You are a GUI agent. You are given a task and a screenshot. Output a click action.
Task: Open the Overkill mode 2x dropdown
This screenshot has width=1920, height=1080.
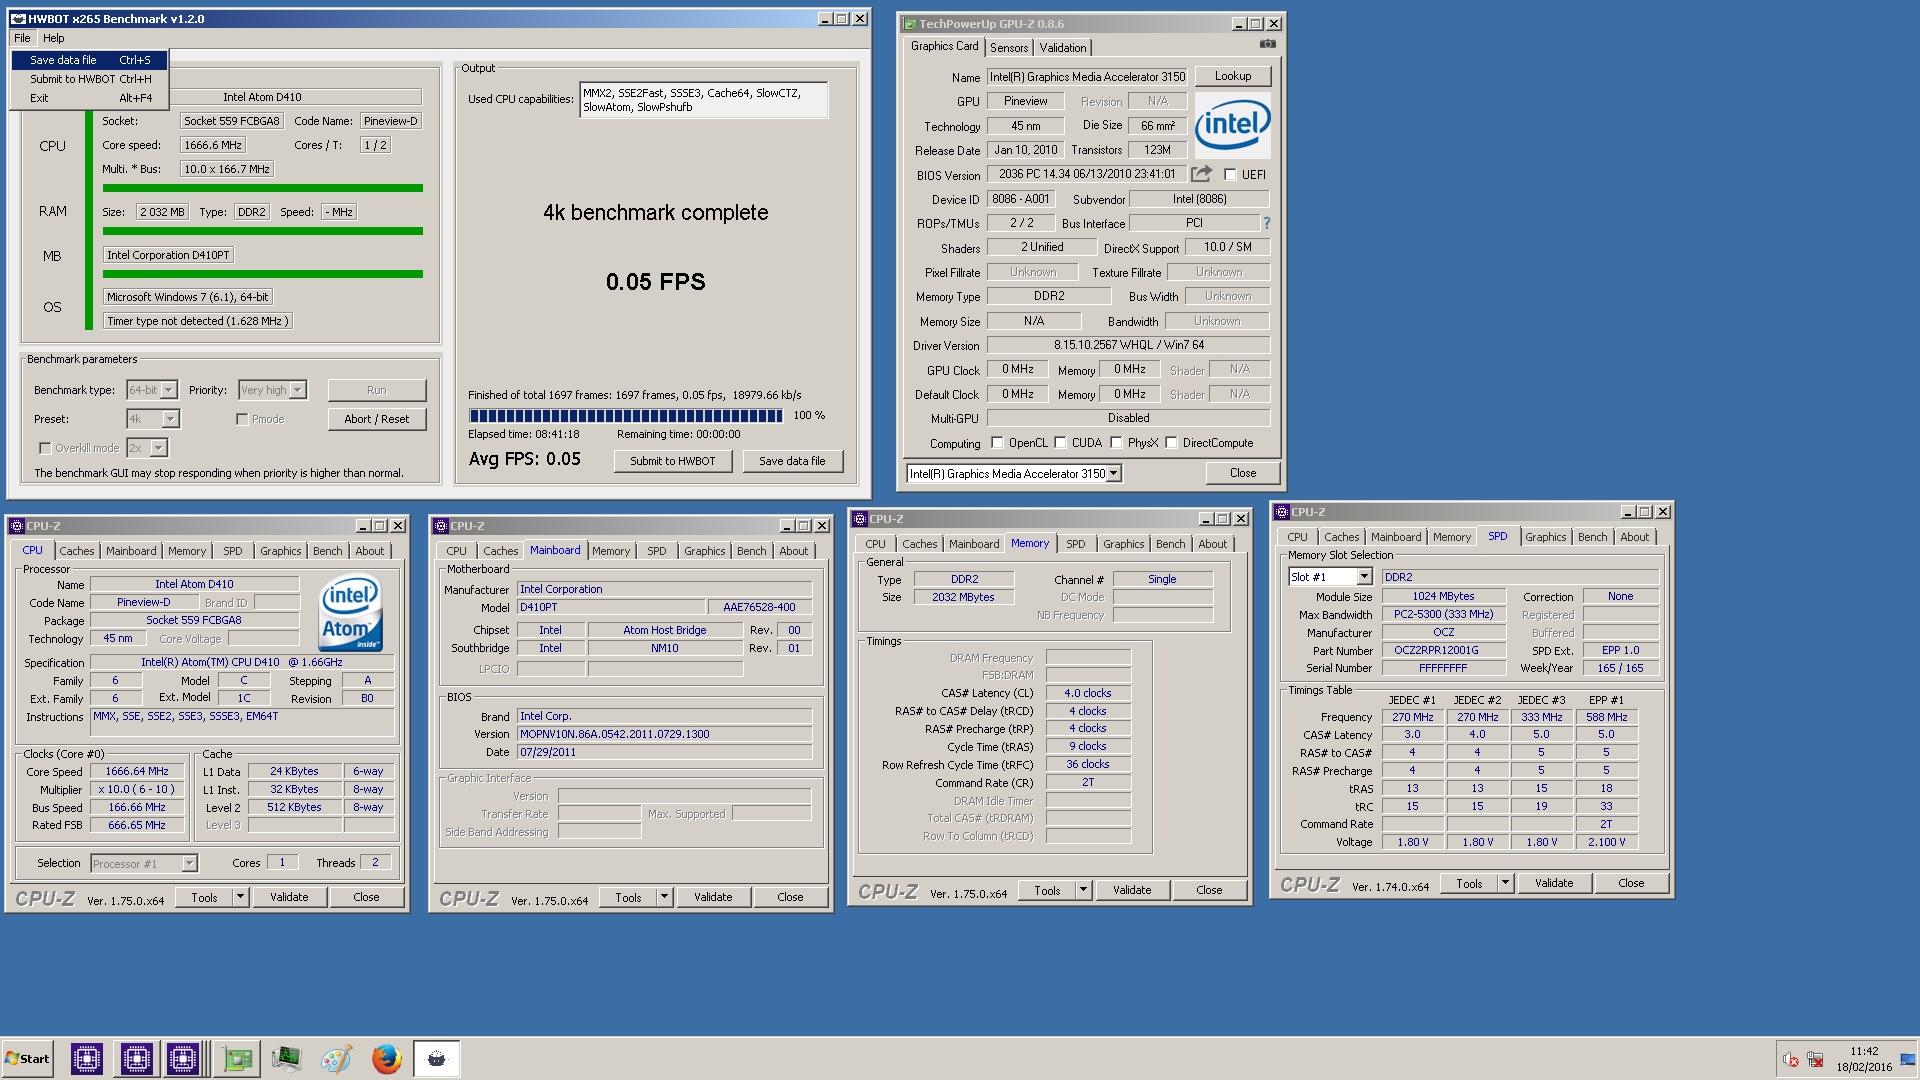tap(158, 448)
